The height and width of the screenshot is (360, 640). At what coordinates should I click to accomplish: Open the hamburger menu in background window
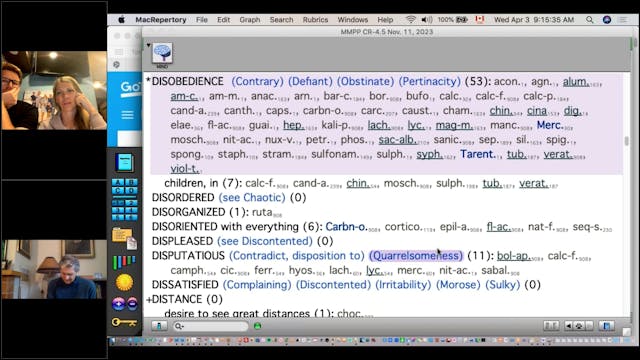(x=127, y=115)
